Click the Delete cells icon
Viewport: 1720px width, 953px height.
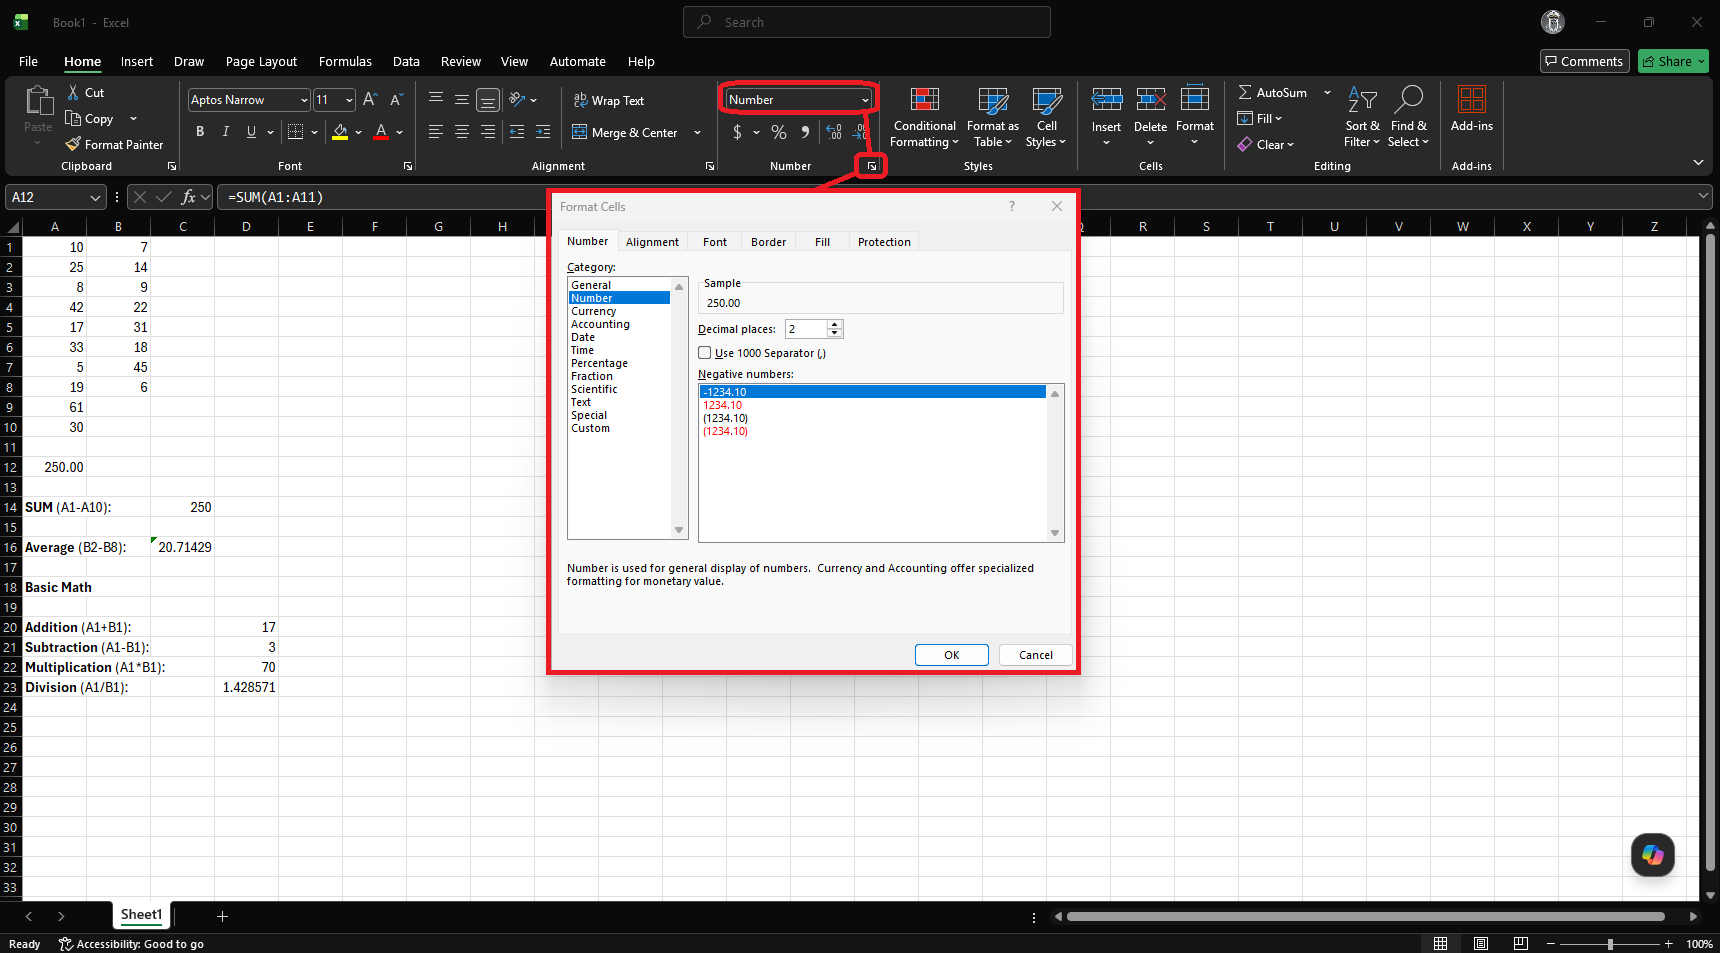coord(1150,99)
